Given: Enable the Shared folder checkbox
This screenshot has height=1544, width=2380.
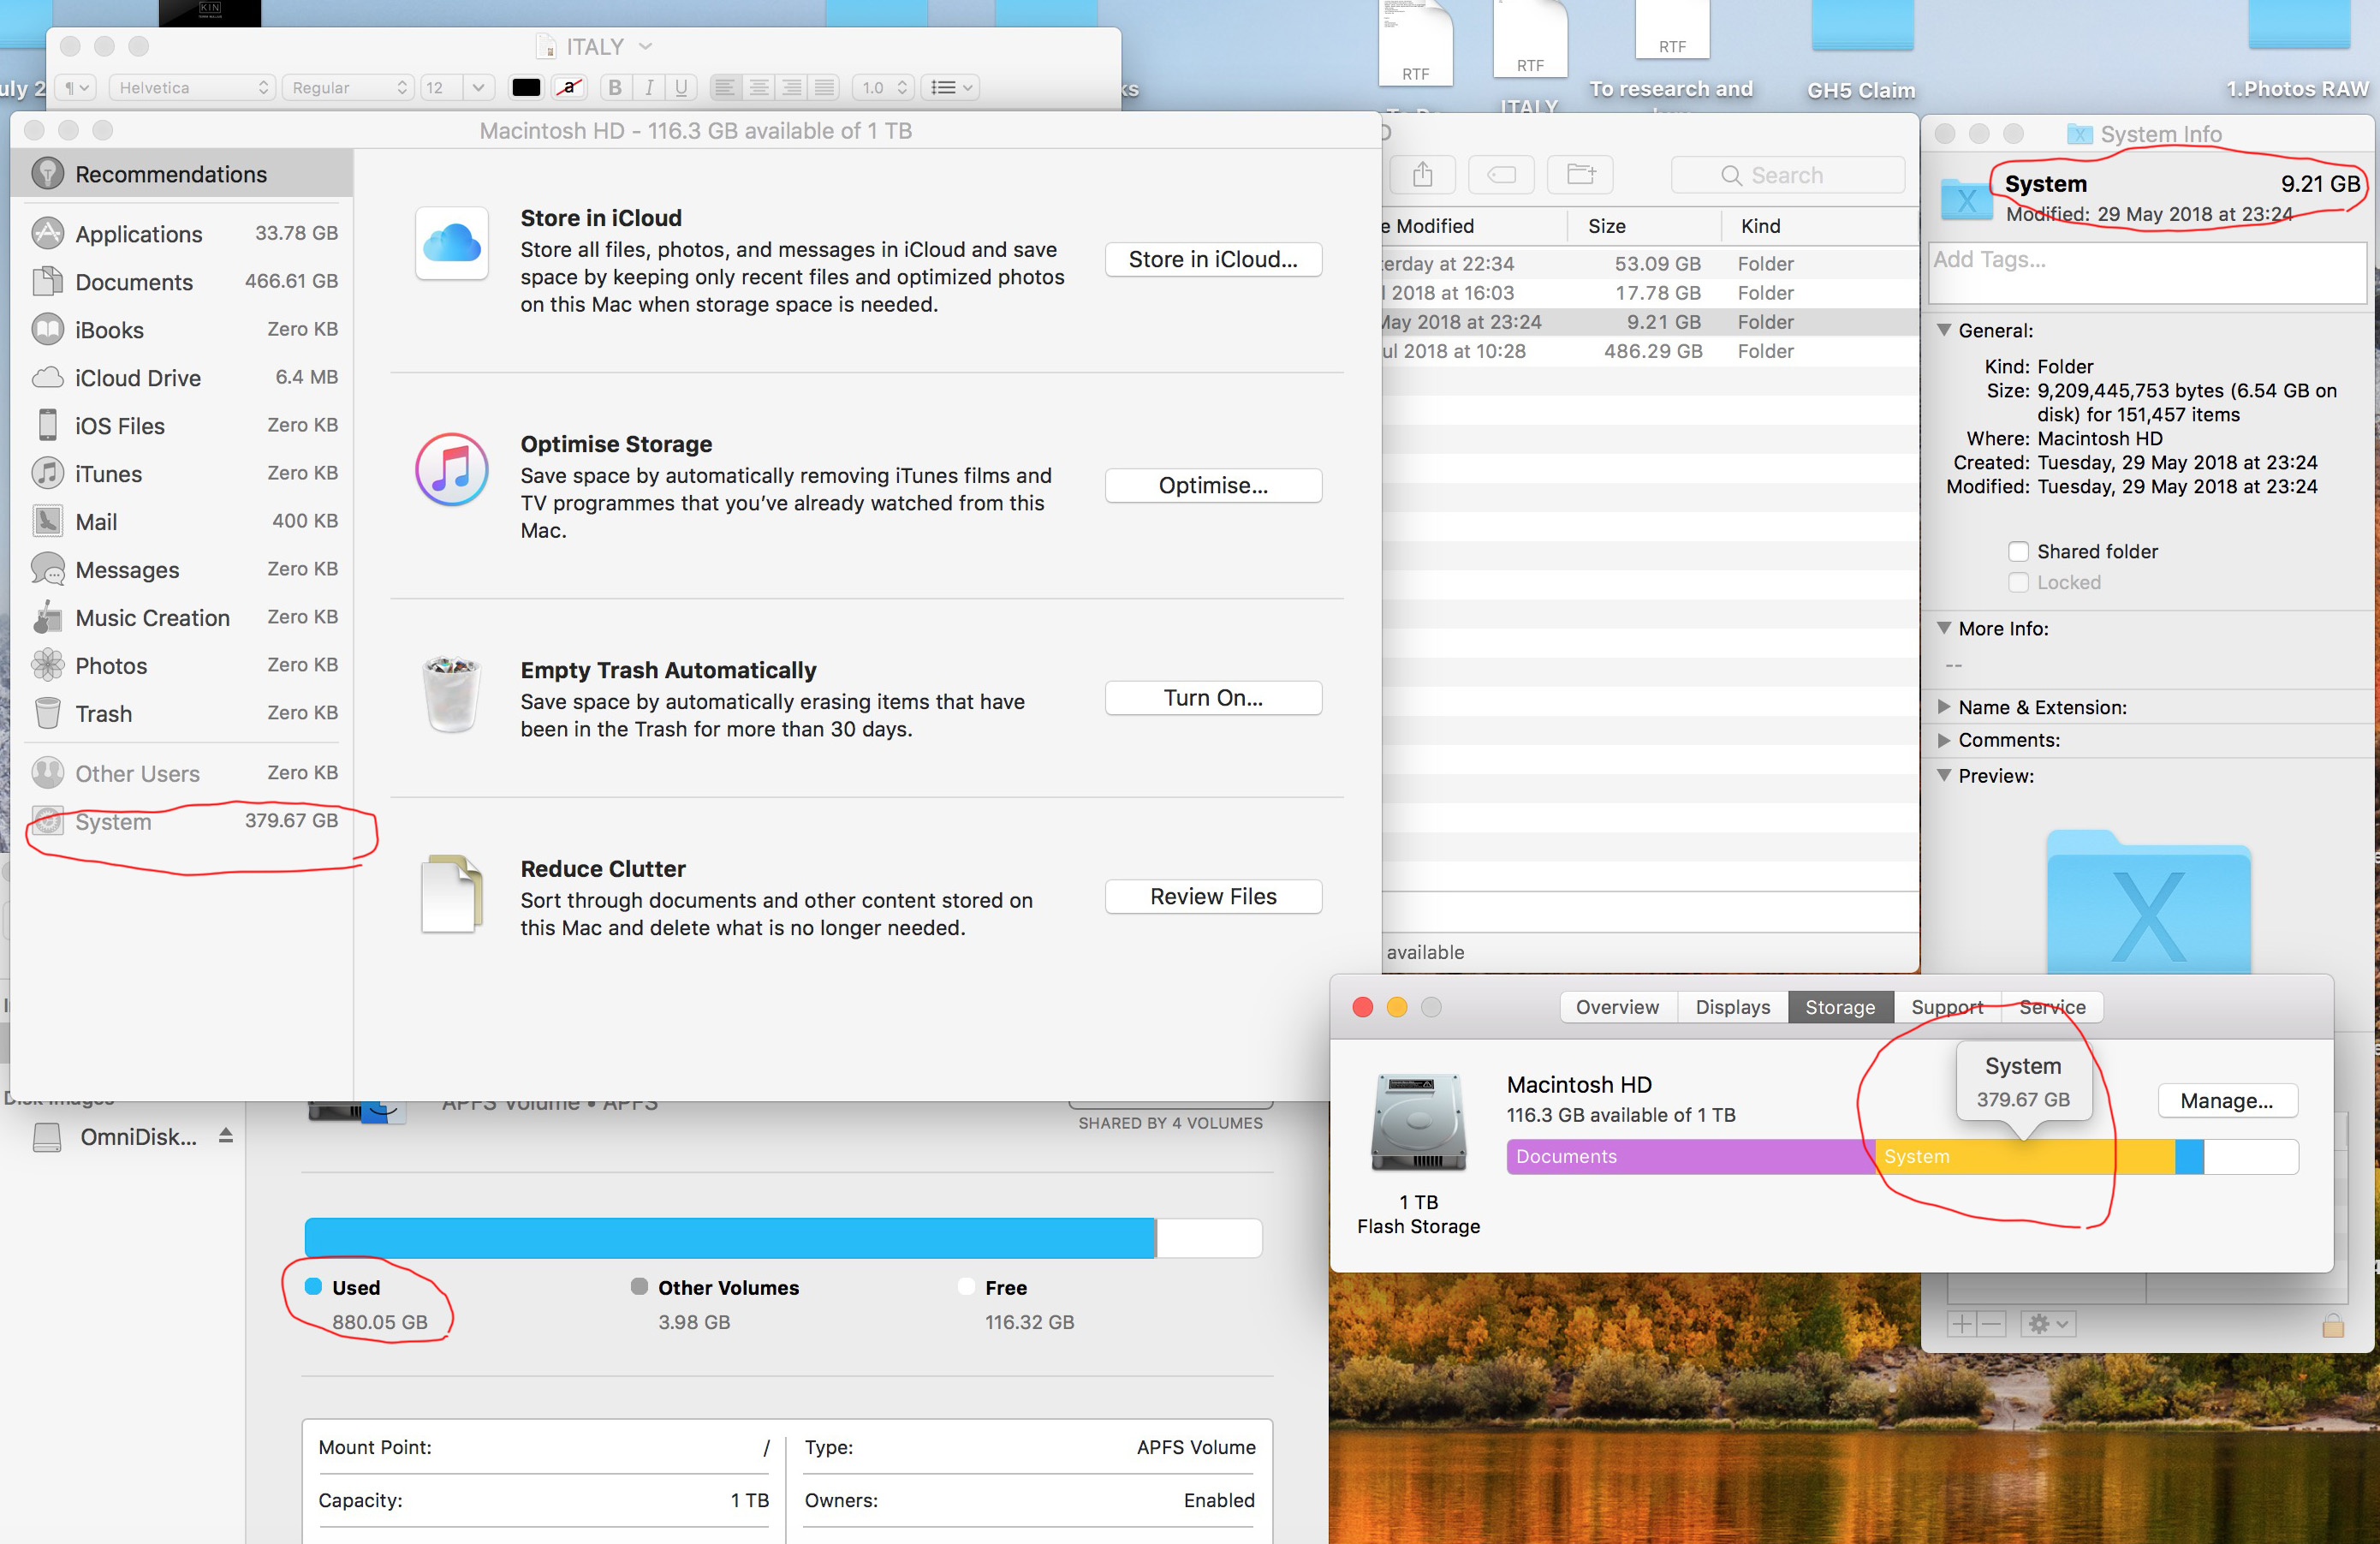Looking at the screenshot, I should point(2018,552).
